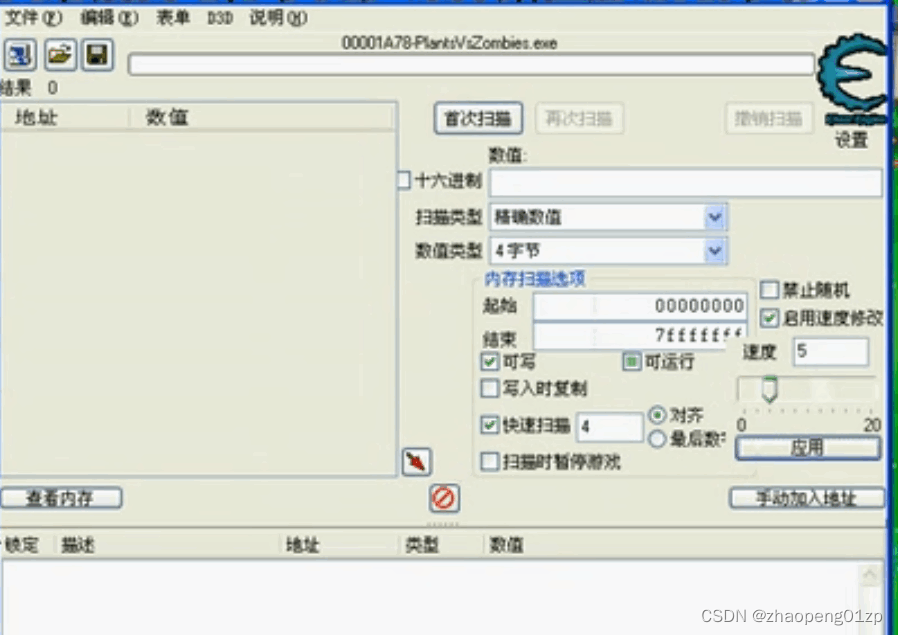Open the process selection icon
This screenshot has height=635, width=898.
click(x=19, y=55)
